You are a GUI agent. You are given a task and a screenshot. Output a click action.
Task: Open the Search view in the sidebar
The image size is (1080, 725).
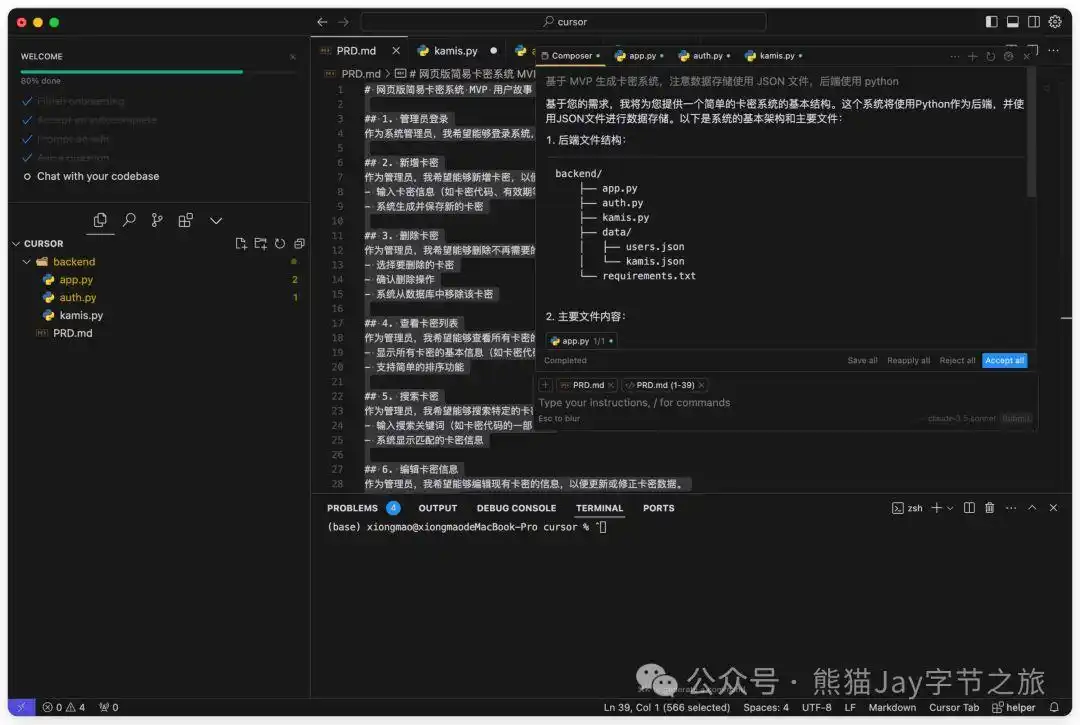[129, 220]
